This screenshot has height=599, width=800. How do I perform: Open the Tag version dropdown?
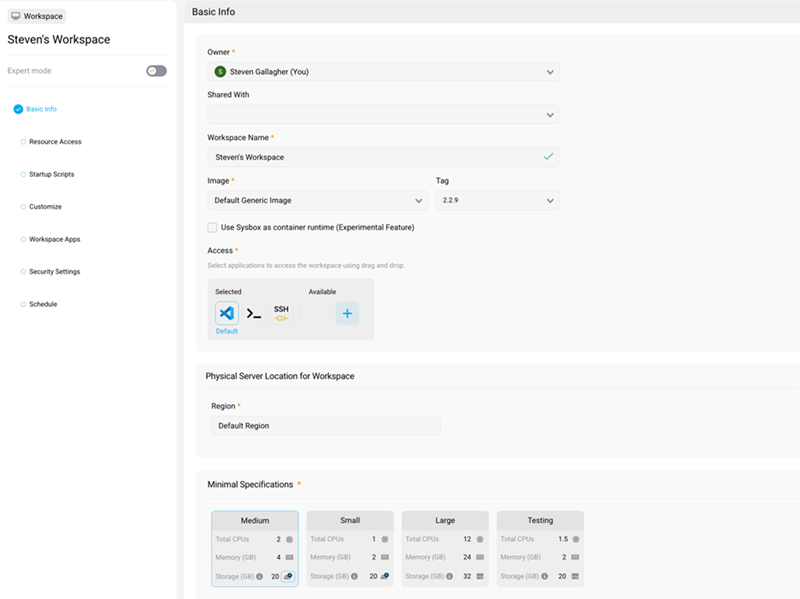tap(495, 200)
